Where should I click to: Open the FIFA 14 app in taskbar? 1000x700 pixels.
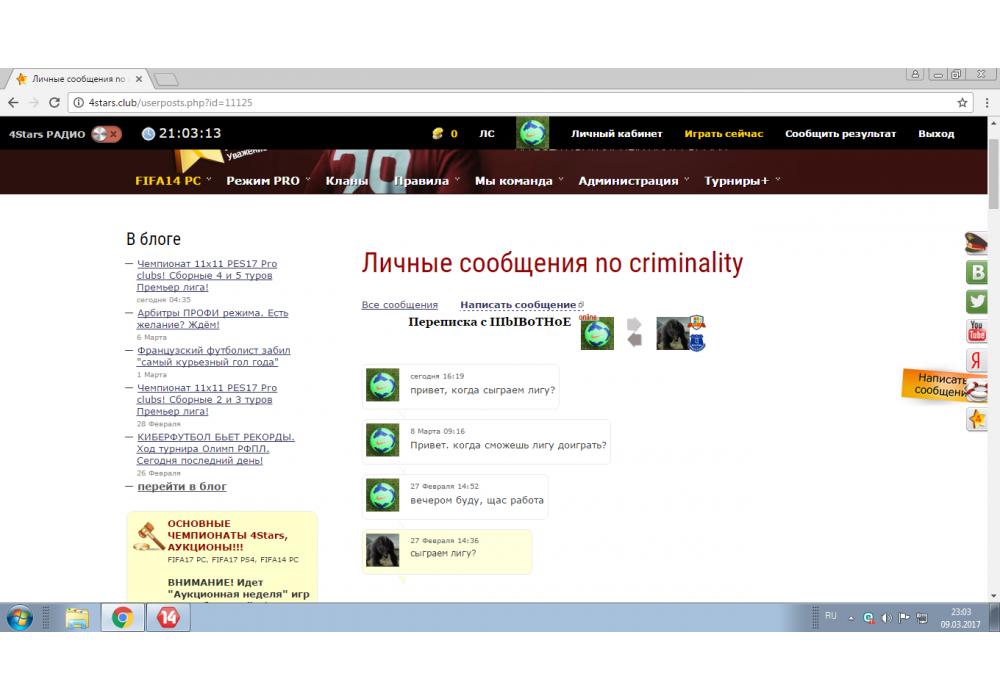click(x=166, y=618)
